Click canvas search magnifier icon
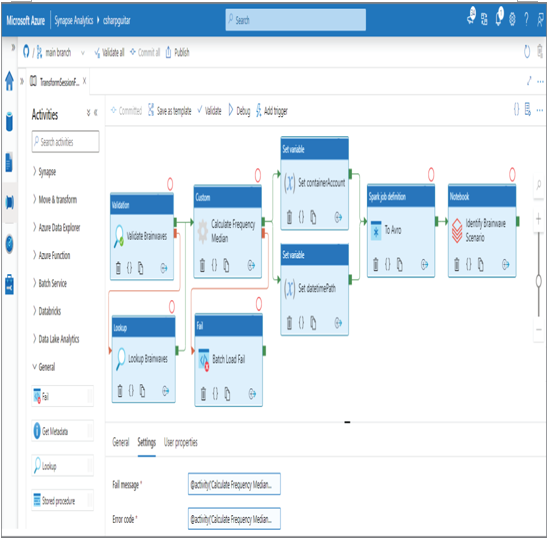This screenshot has width=549, height=539. click(x=539, y=185)
